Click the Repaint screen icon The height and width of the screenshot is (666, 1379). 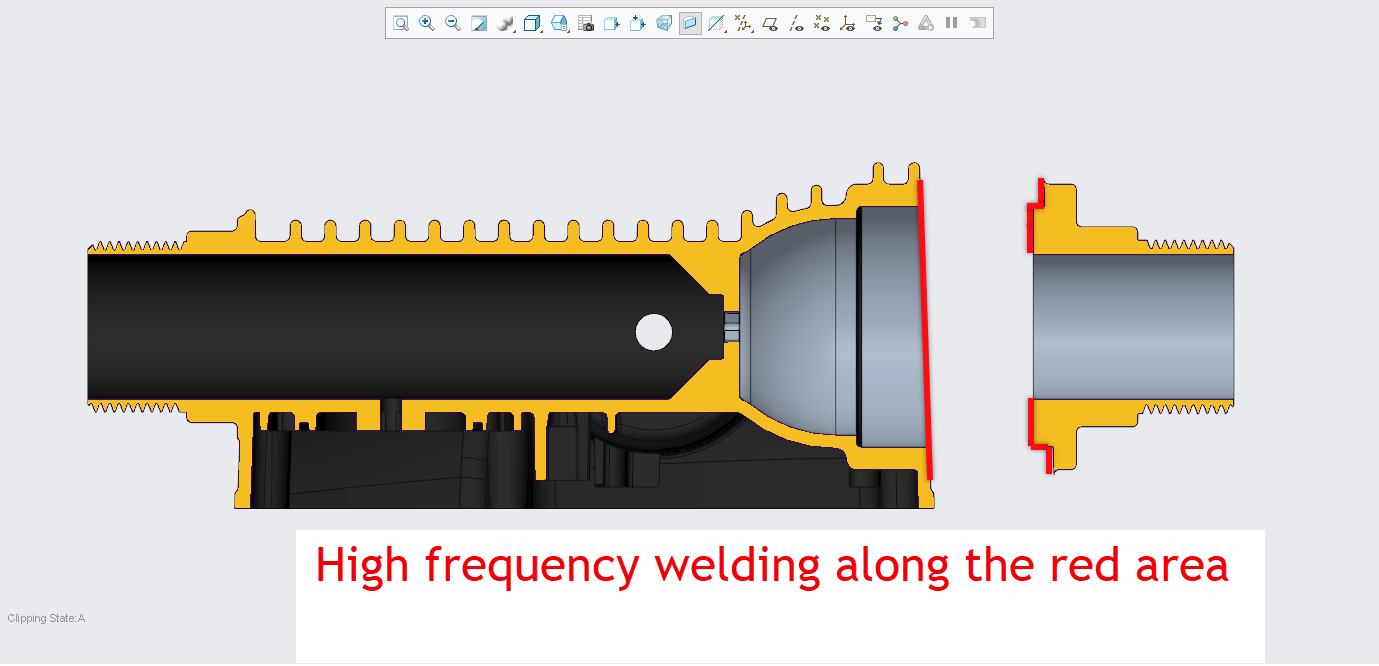479,23
